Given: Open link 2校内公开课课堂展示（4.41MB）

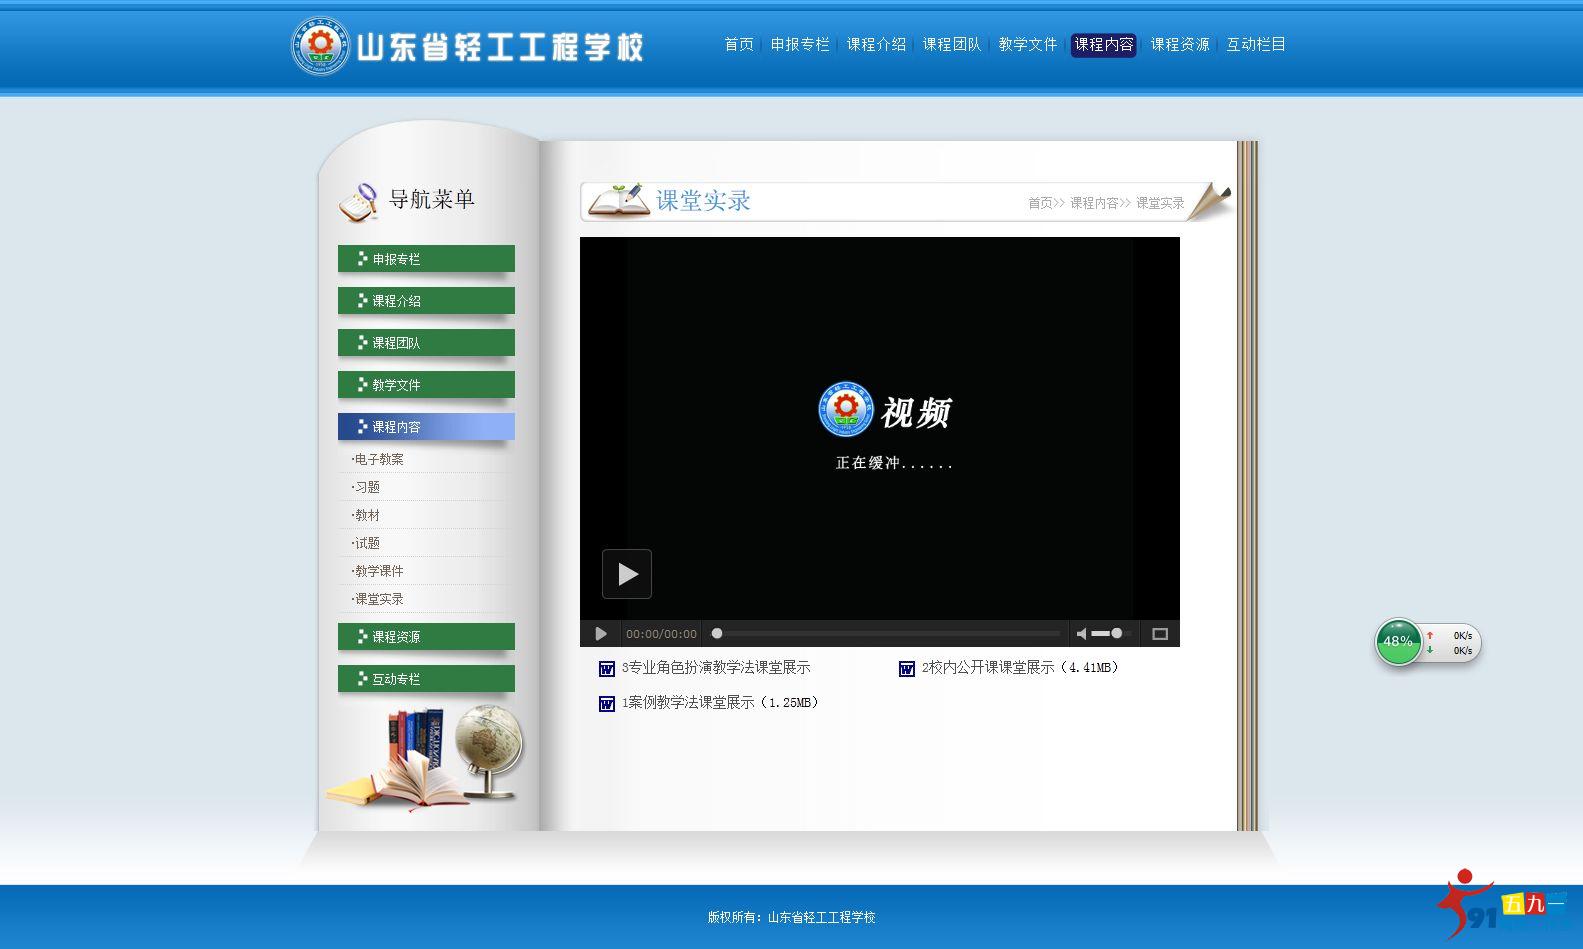Looking at the screenshot, I should pyautogui.click(x=1020, y=668).
